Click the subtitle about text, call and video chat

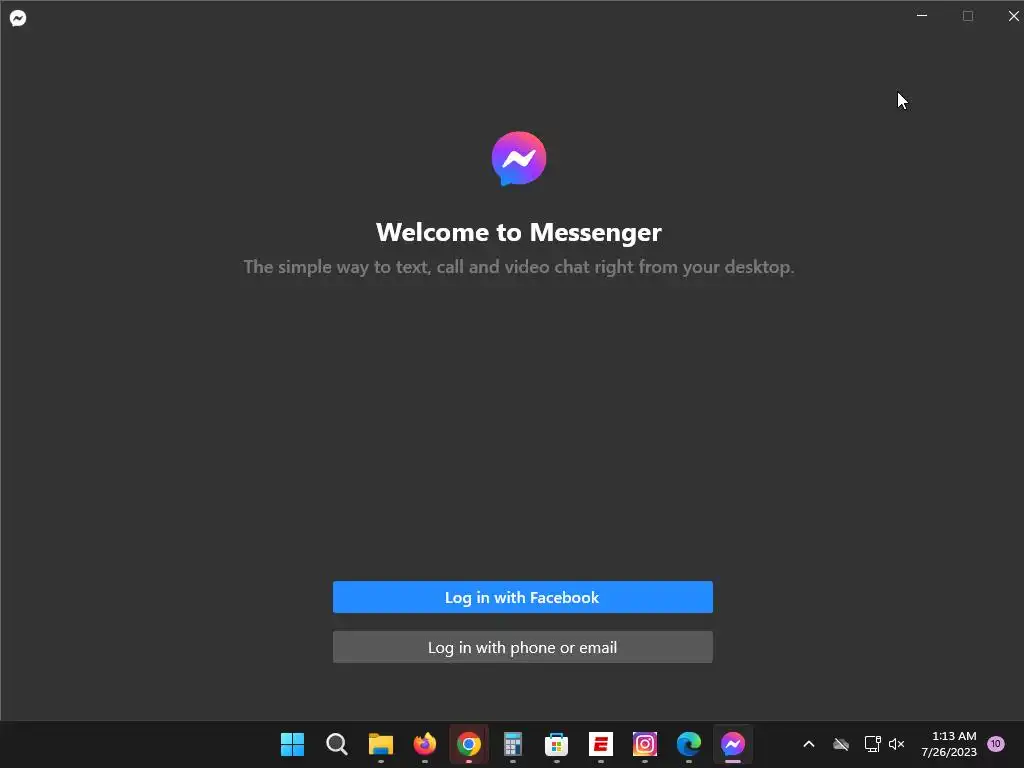click(519, 267)
